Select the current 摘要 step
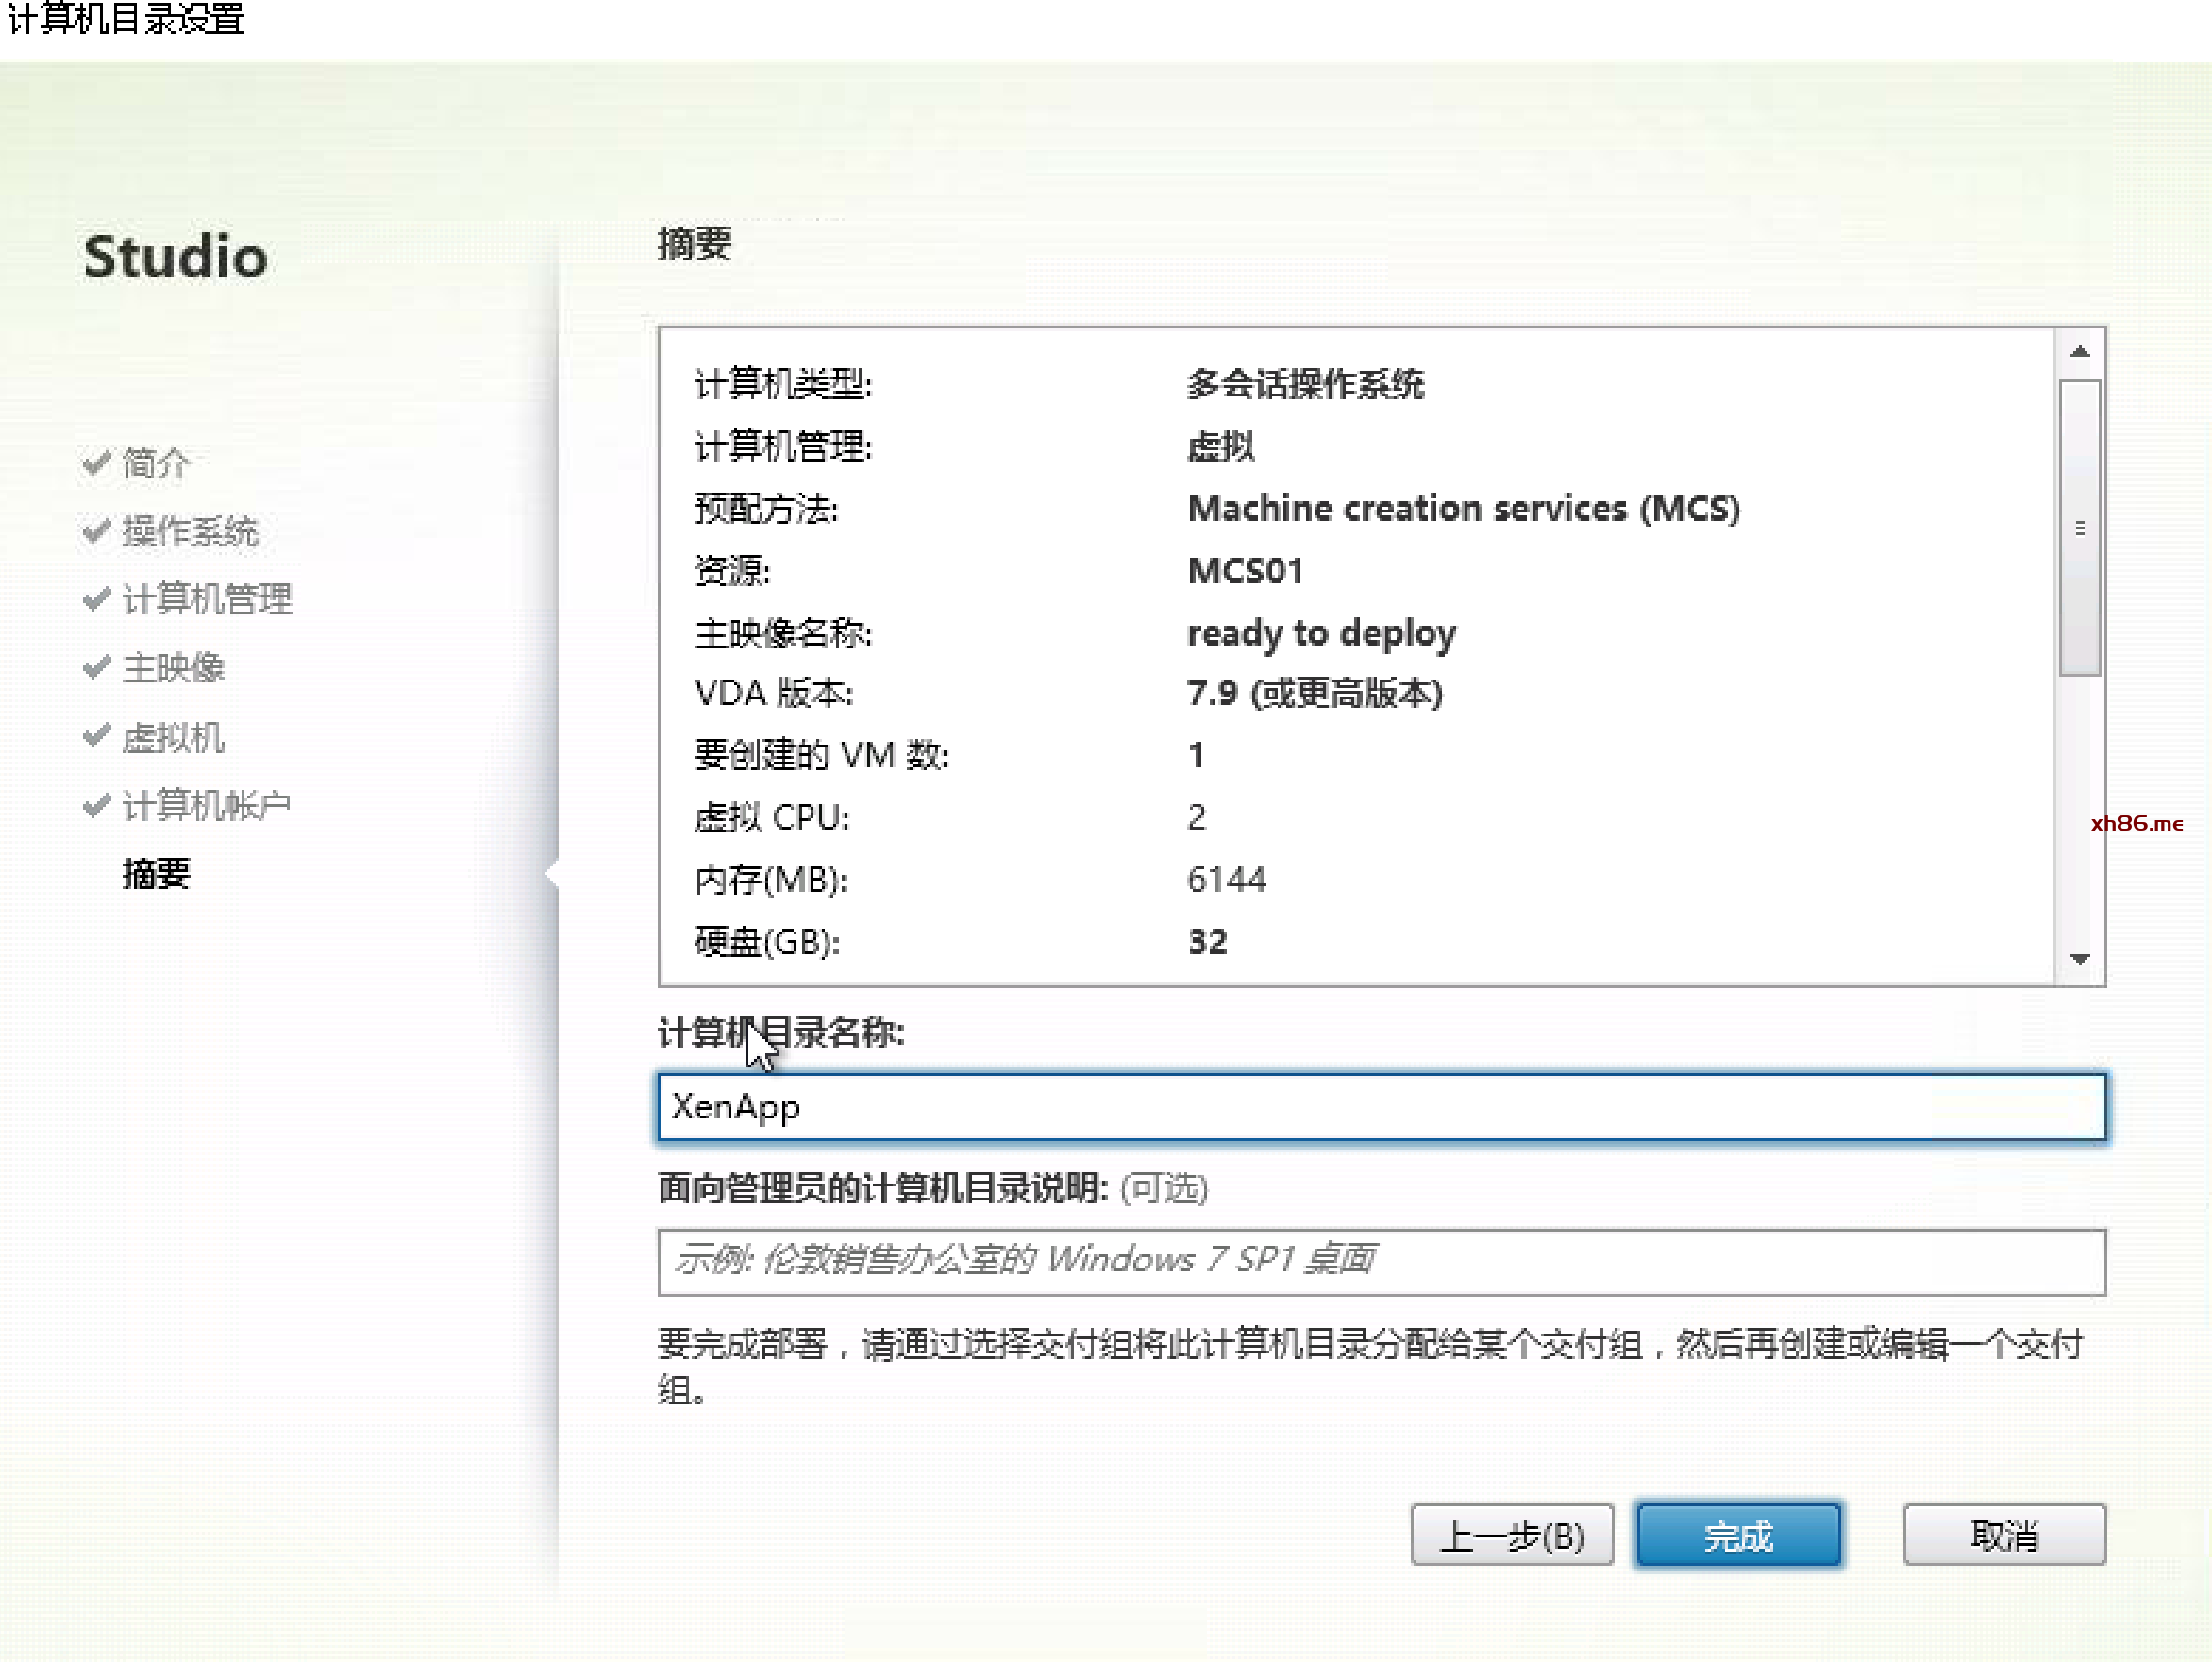This screenshot has height=1662, width=2212. click(x=156, y=873)
